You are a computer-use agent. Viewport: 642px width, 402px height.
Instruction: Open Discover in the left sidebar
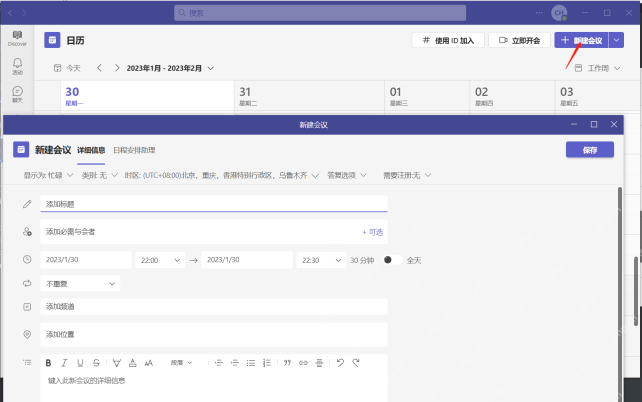click(17, 38)
